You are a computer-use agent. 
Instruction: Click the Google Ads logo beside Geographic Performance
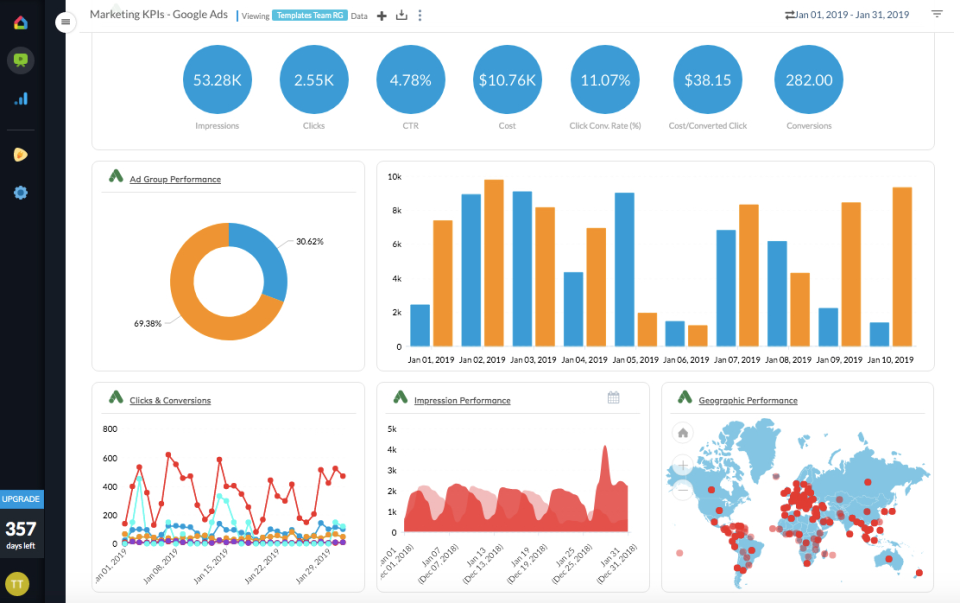pos(684,397)
